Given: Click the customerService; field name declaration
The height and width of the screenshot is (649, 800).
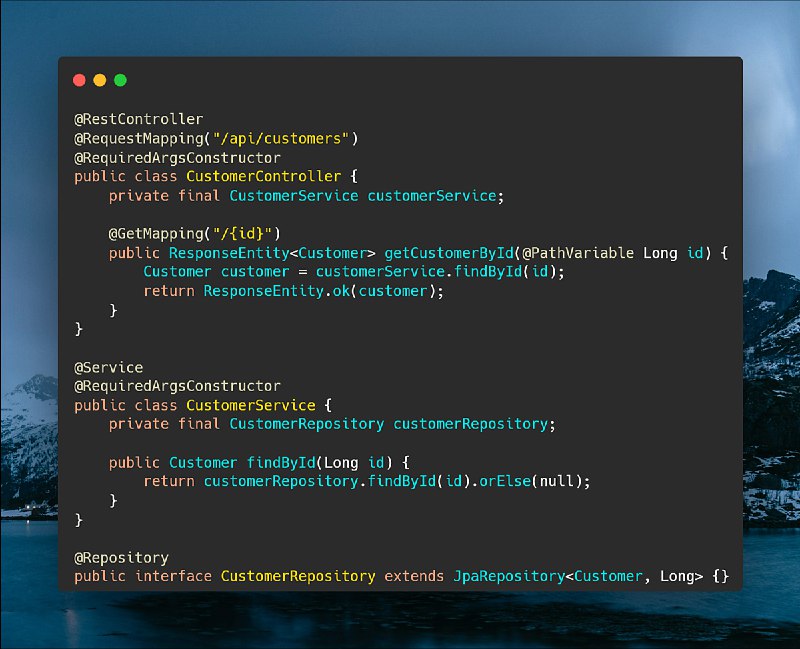Looking at the screenshot, I should pos(436,196).
